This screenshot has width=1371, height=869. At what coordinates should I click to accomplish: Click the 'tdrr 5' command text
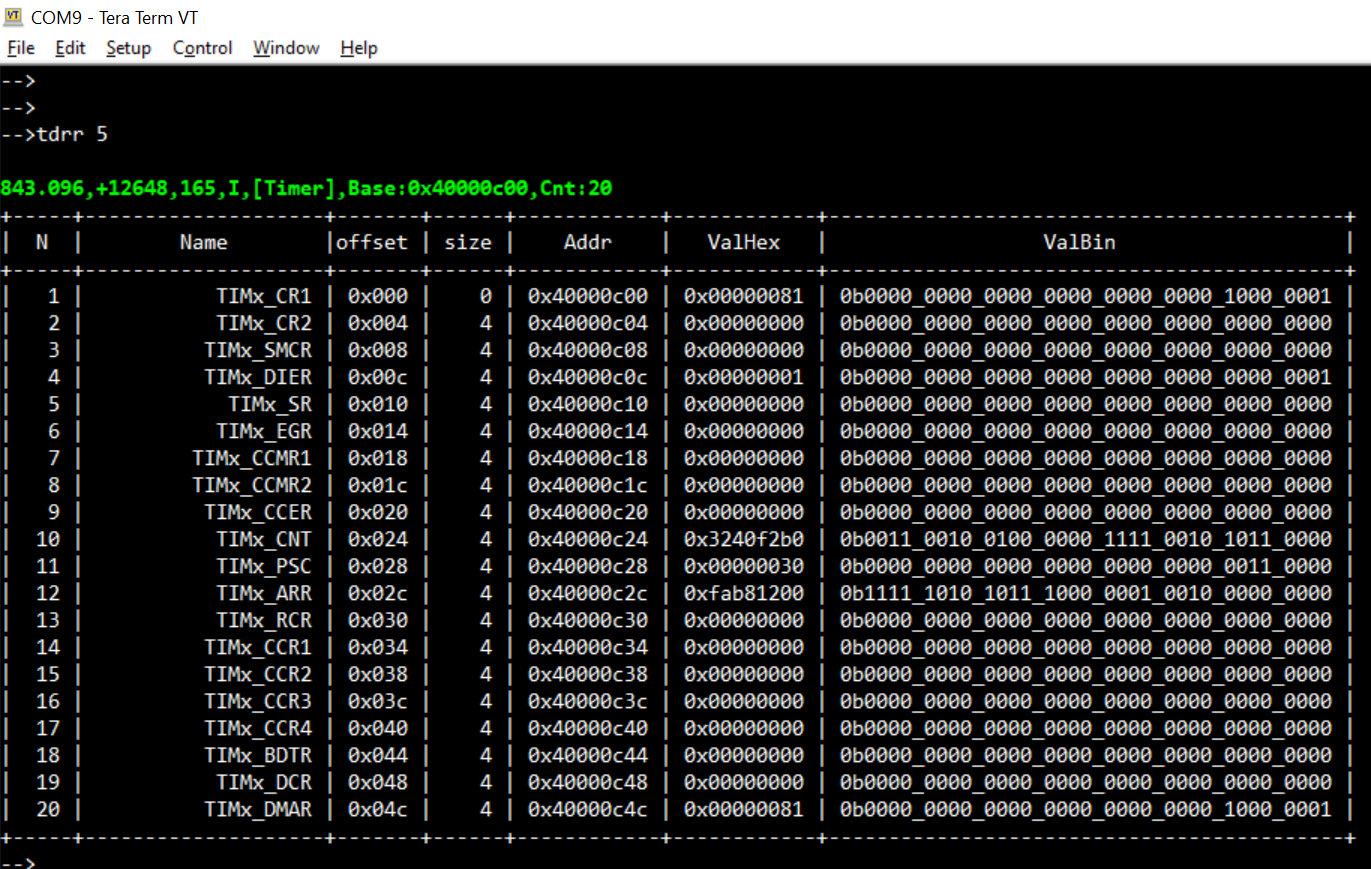pos(72,134)
